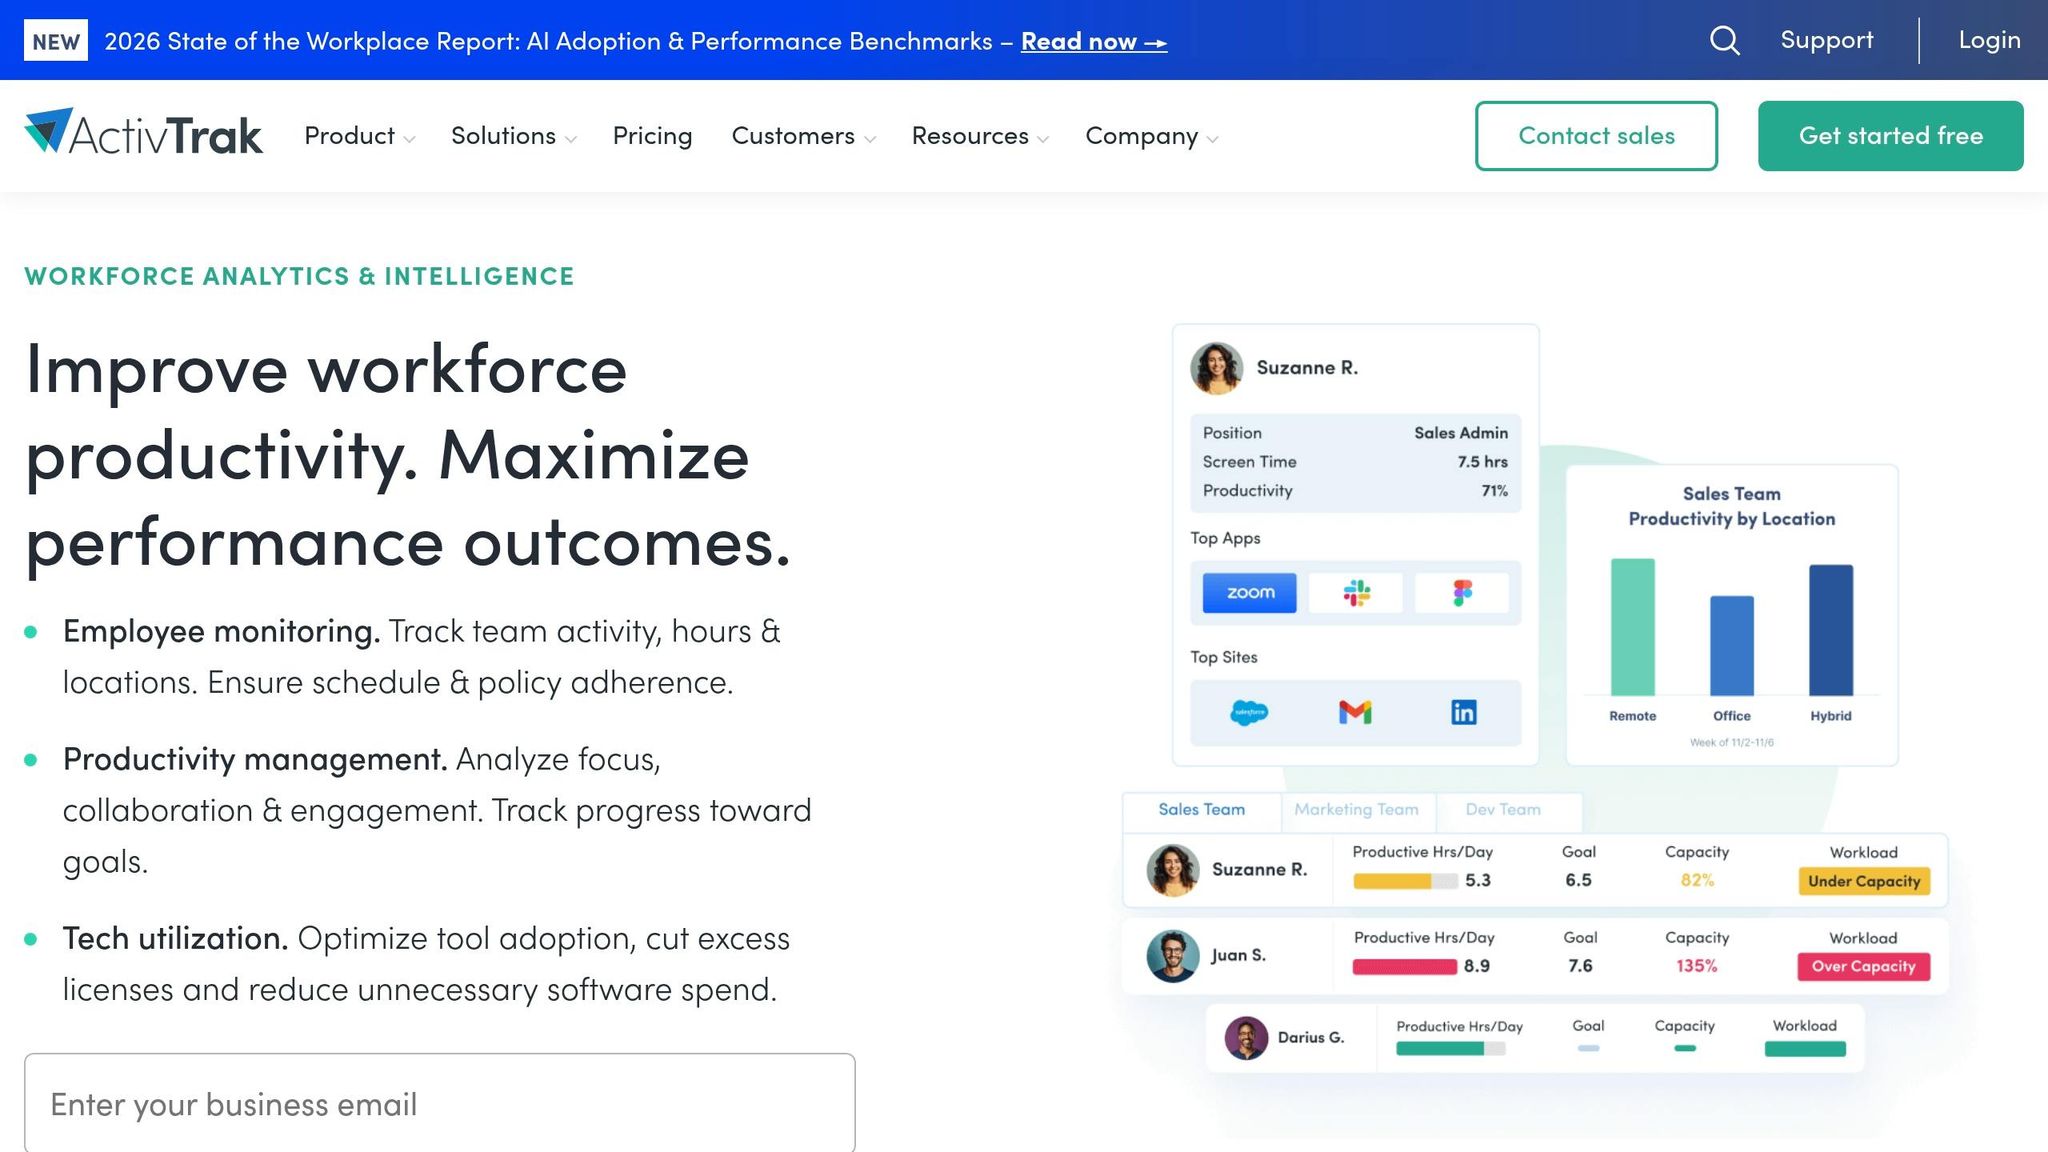Click Suzanne R. avatar in profile card
The image size is (2048, 1152).
click(1216, 368)
